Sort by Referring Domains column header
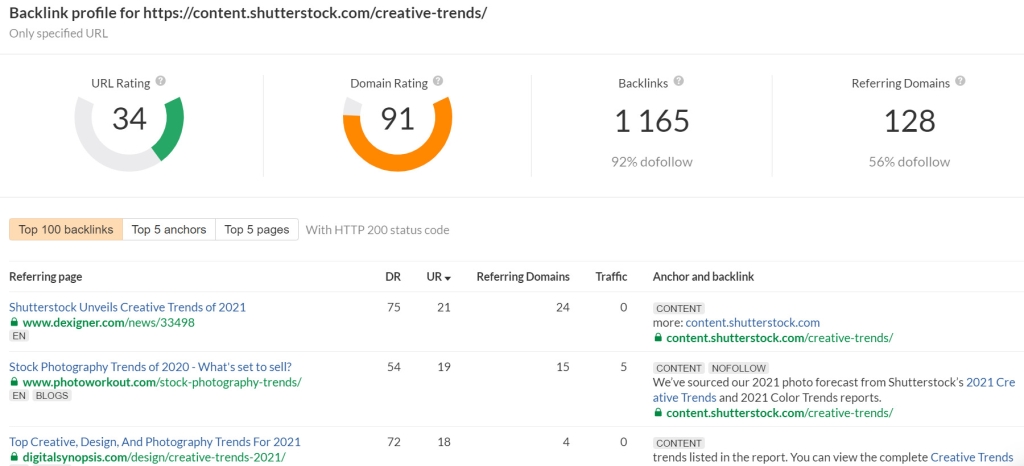 pos(522,277)
